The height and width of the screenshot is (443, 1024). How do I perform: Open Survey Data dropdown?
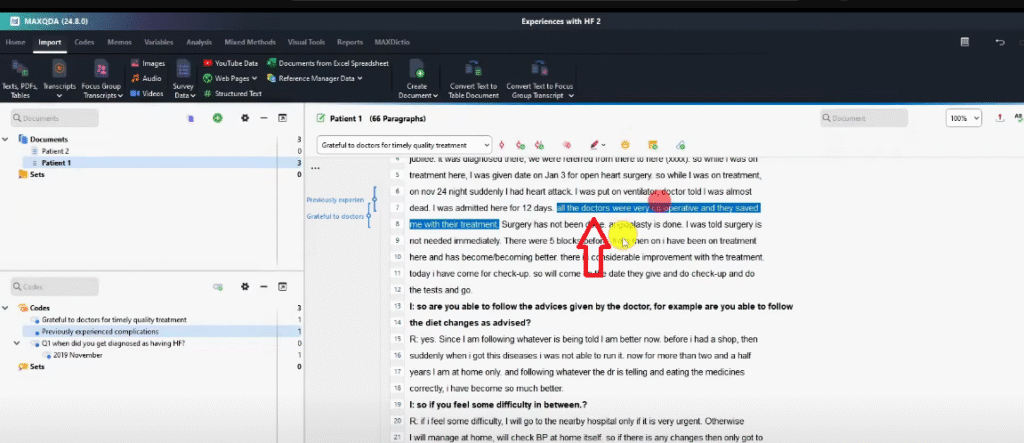pyautogui.click(x=184, y=78)
